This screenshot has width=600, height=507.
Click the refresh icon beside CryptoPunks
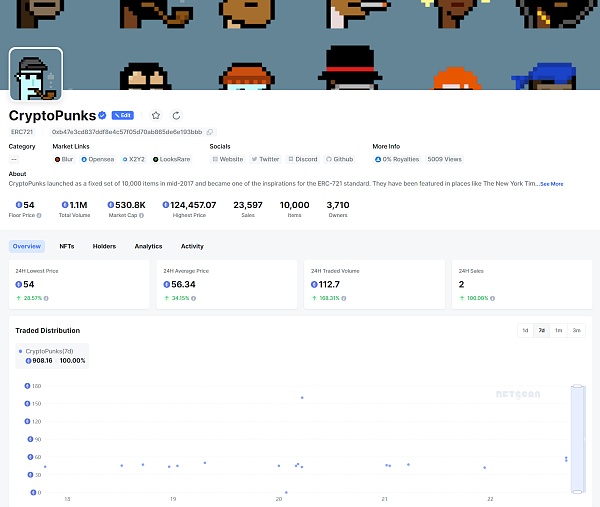(176, 115)
